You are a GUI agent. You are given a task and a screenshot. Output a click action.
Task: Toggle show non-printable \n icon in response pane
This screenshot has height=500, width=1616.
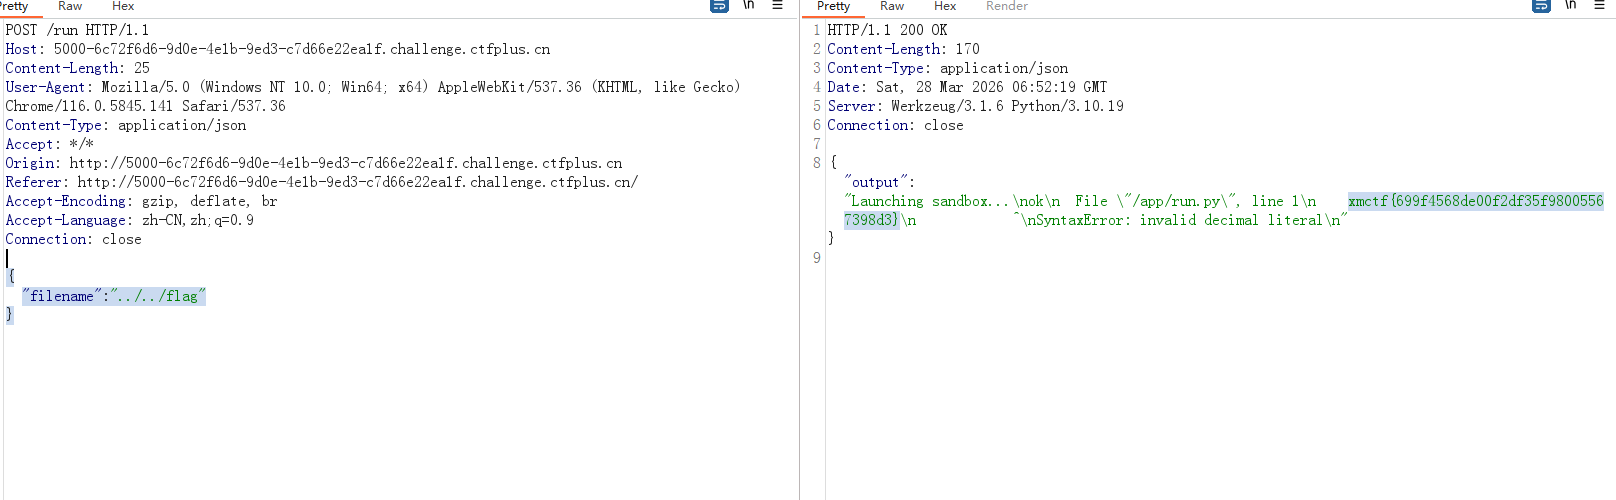click(1570, 5)
